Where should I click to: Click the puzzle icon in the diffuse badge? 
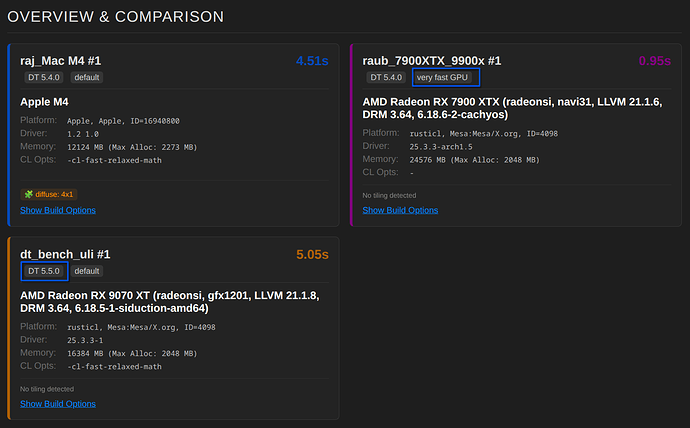29,194
